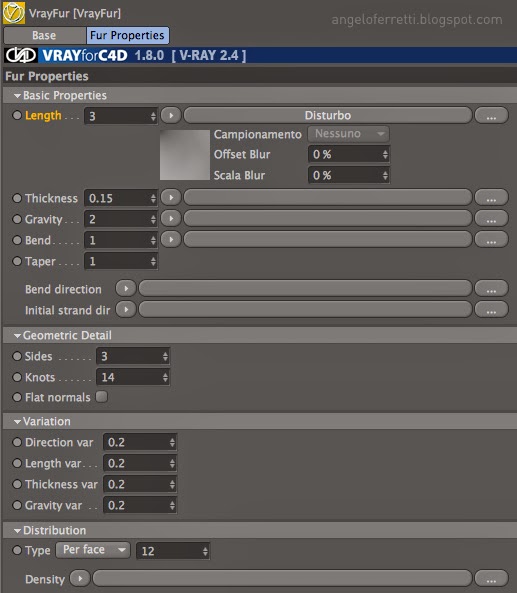
Task: Click the Gravity ellipsis browse button
Action: coord(491,219)
